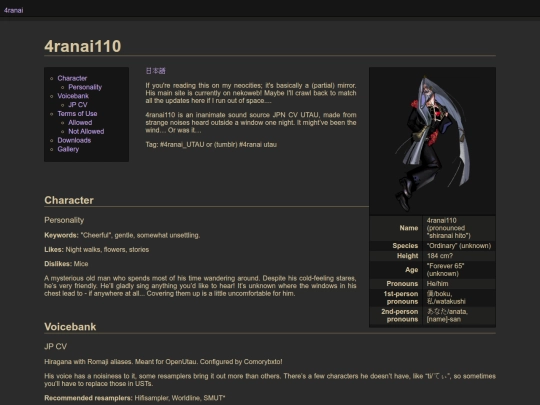Open Gallery from the contents list
This screenshot has height=405, width=540.
pos(68,149)
